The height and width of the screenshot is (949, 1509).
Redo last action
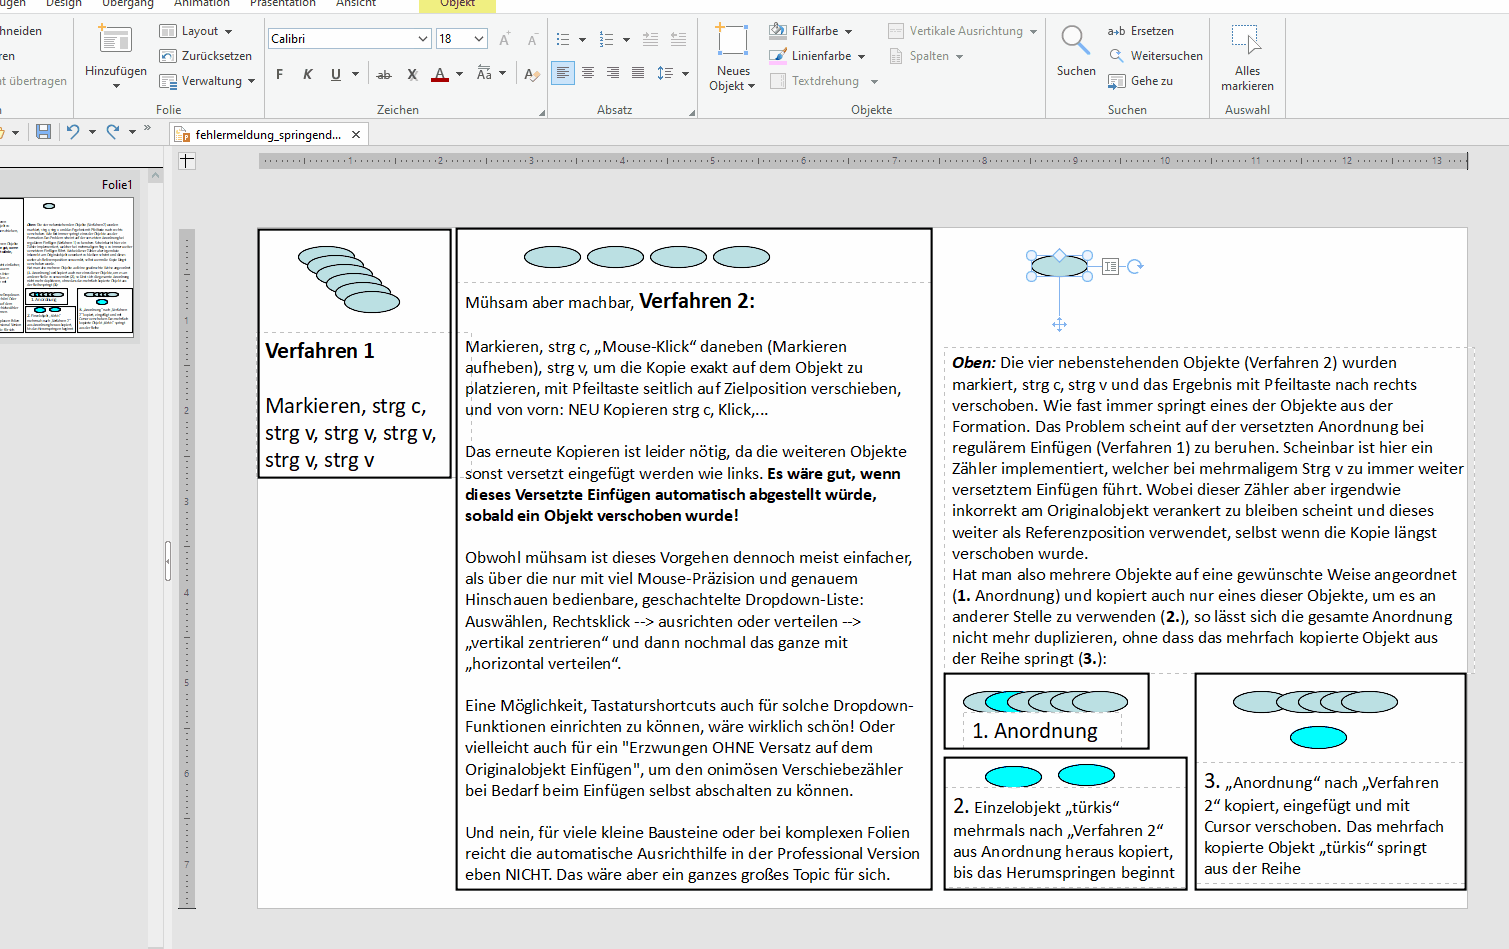[113, 131]
